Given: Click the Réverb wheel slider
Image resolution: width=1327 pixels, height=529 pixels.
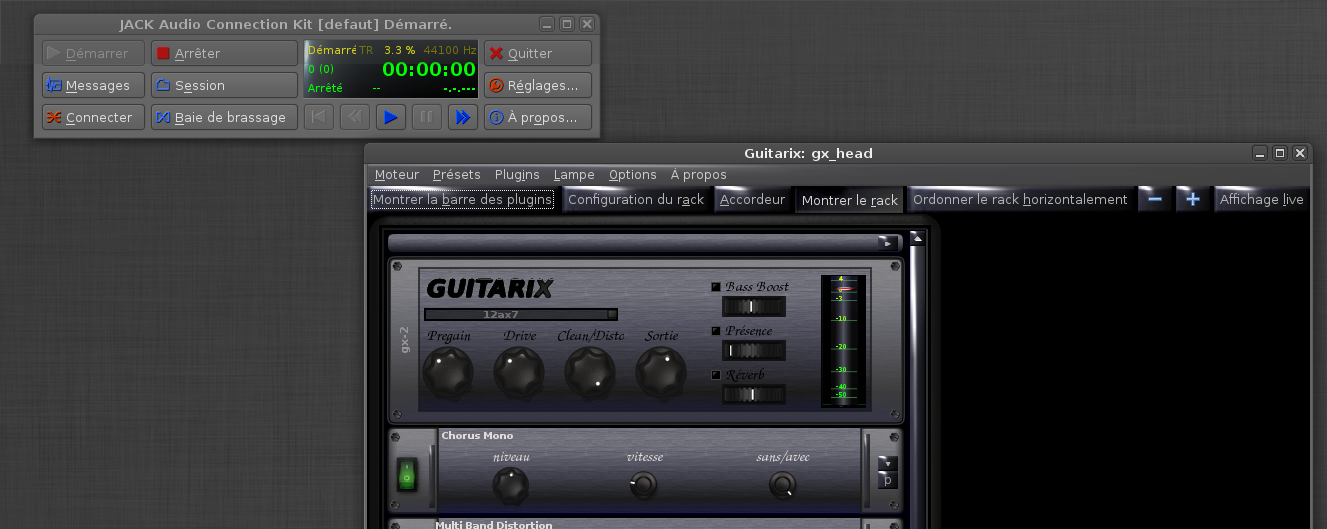Looking at the screenshot, I should (754, 394).
